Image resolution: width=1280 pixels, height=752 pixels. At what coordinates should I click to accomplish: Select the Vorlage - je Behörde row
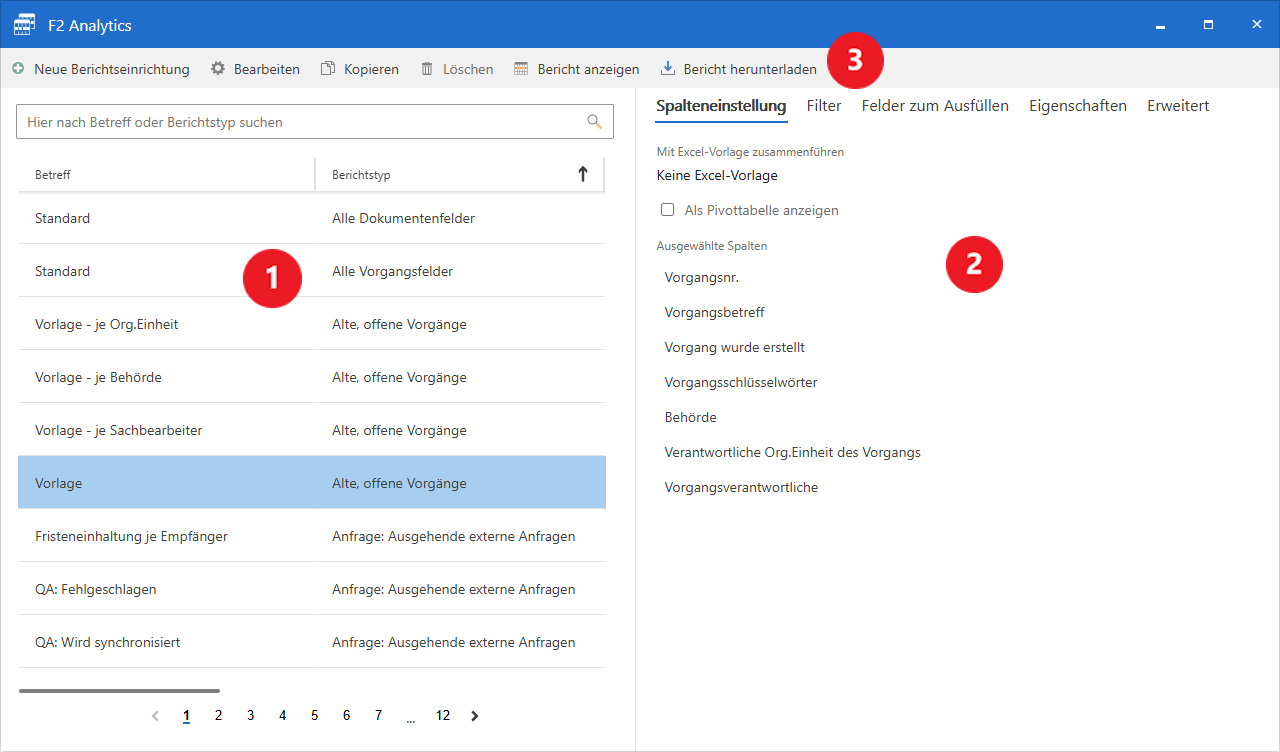(x=312, y=377)
